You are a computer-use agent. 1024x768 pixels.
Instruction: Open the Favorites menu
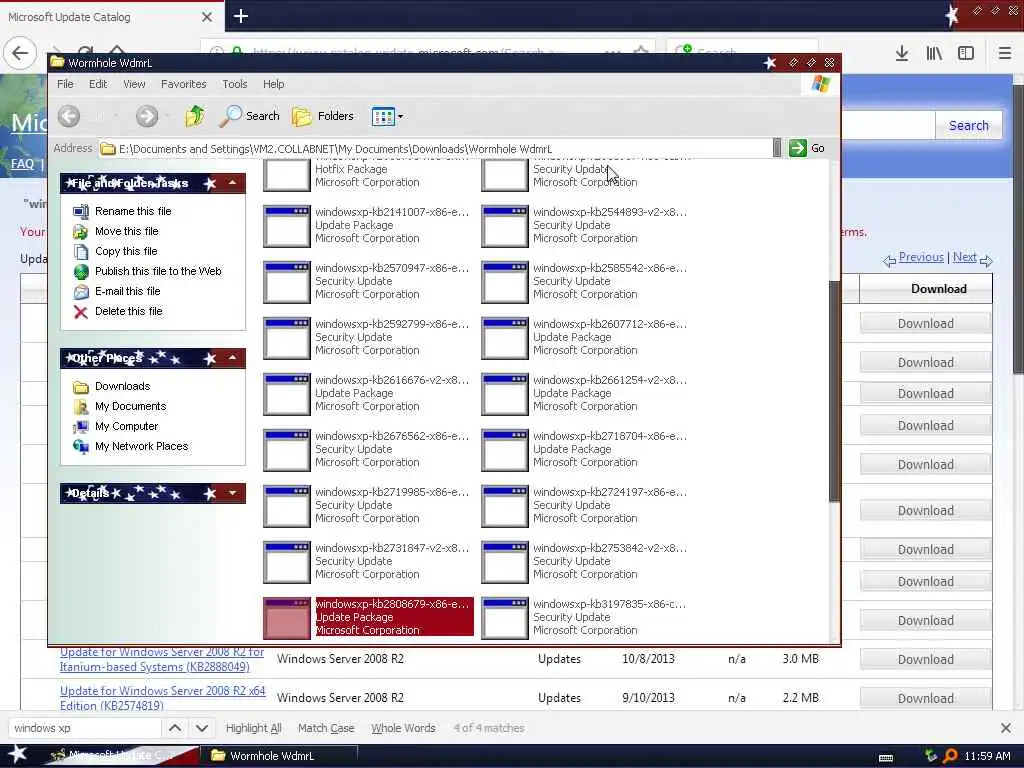tap(184, 84)
